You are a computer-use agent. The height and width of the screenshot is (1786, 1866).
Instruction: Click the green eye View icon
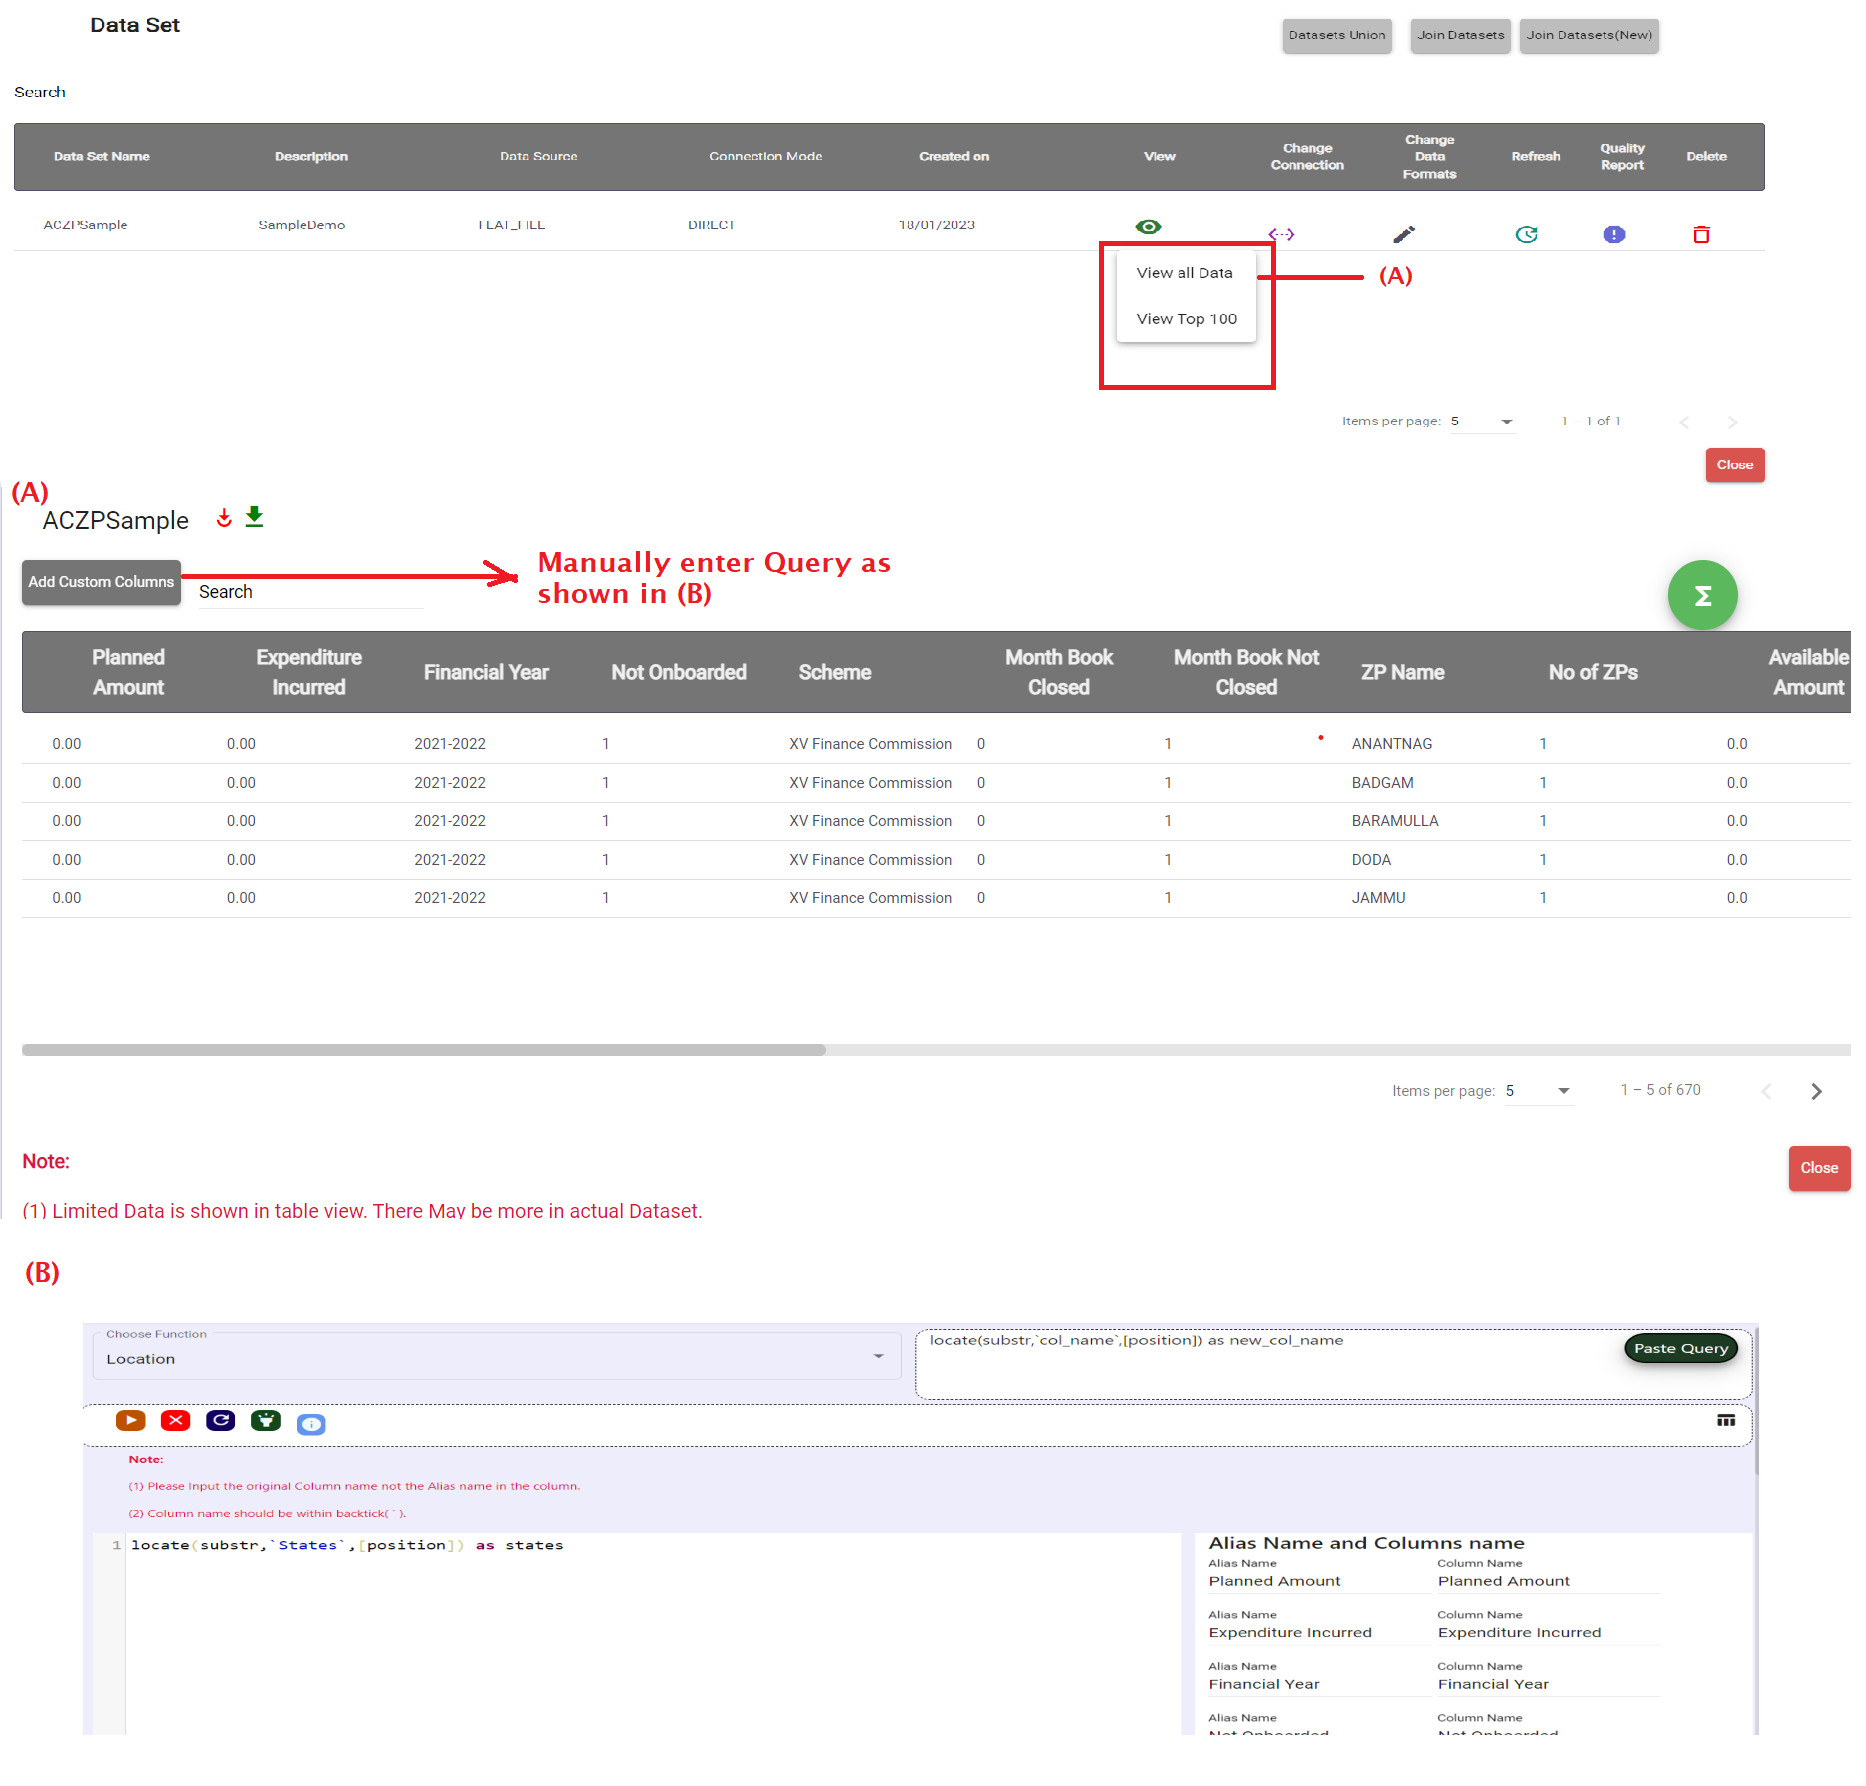pyautogui.click(x=1148, y=227)
